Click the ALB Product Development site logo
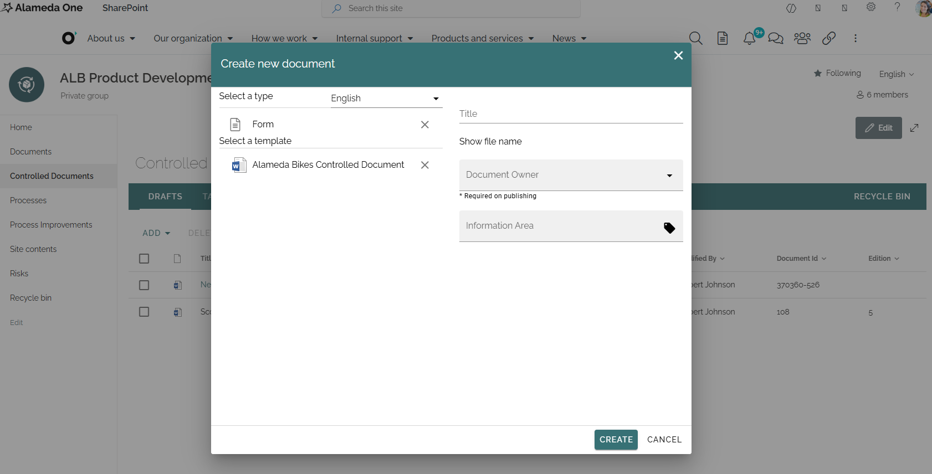 click(x=27, y=84)
